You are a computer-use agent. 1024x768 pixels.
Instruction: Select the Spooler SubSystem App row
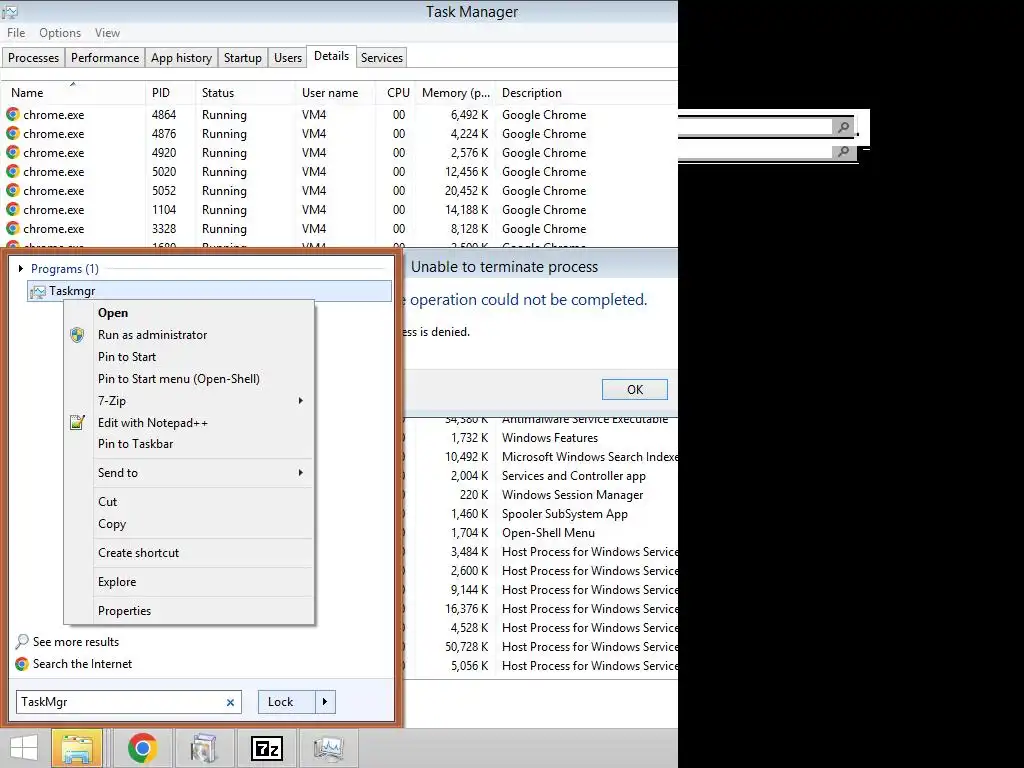click(541, 514)
